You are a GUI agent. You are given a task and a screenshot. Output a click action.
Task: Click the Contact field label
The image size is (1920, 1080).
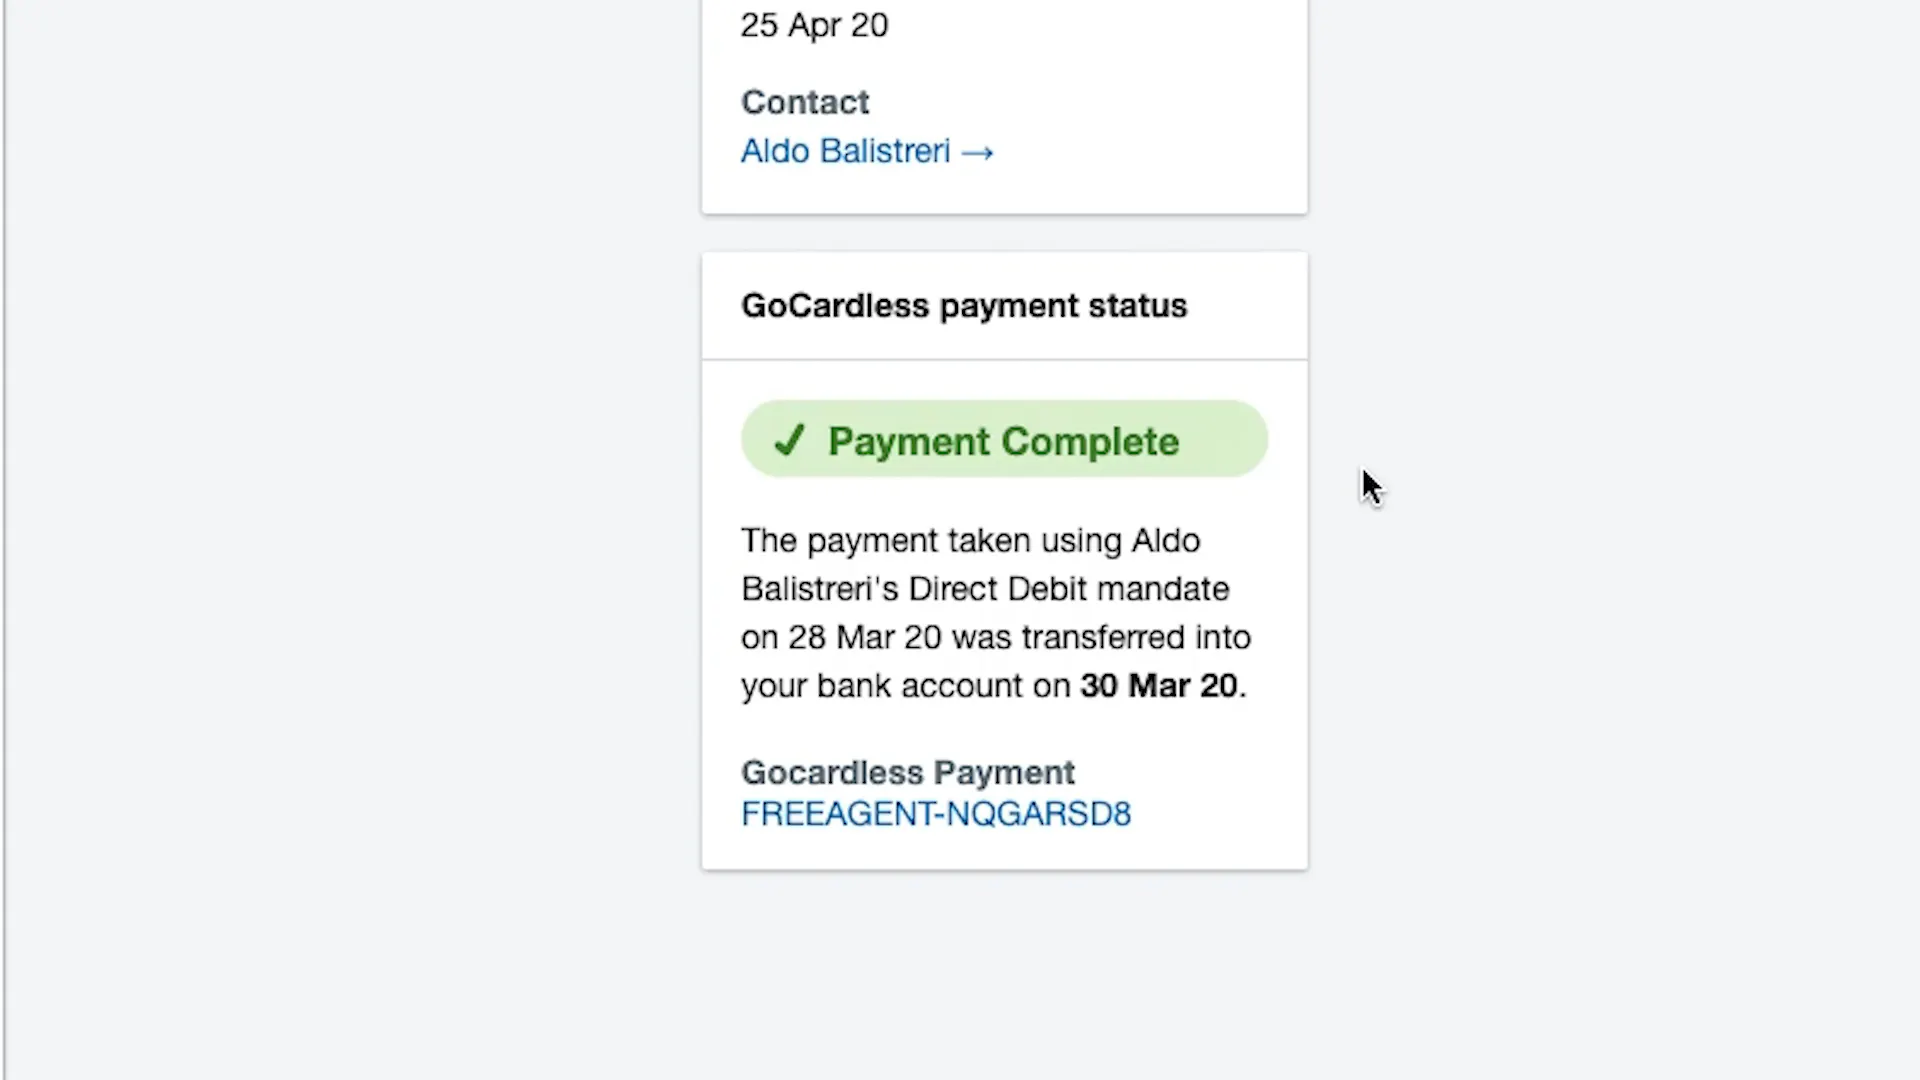[805, 102]
